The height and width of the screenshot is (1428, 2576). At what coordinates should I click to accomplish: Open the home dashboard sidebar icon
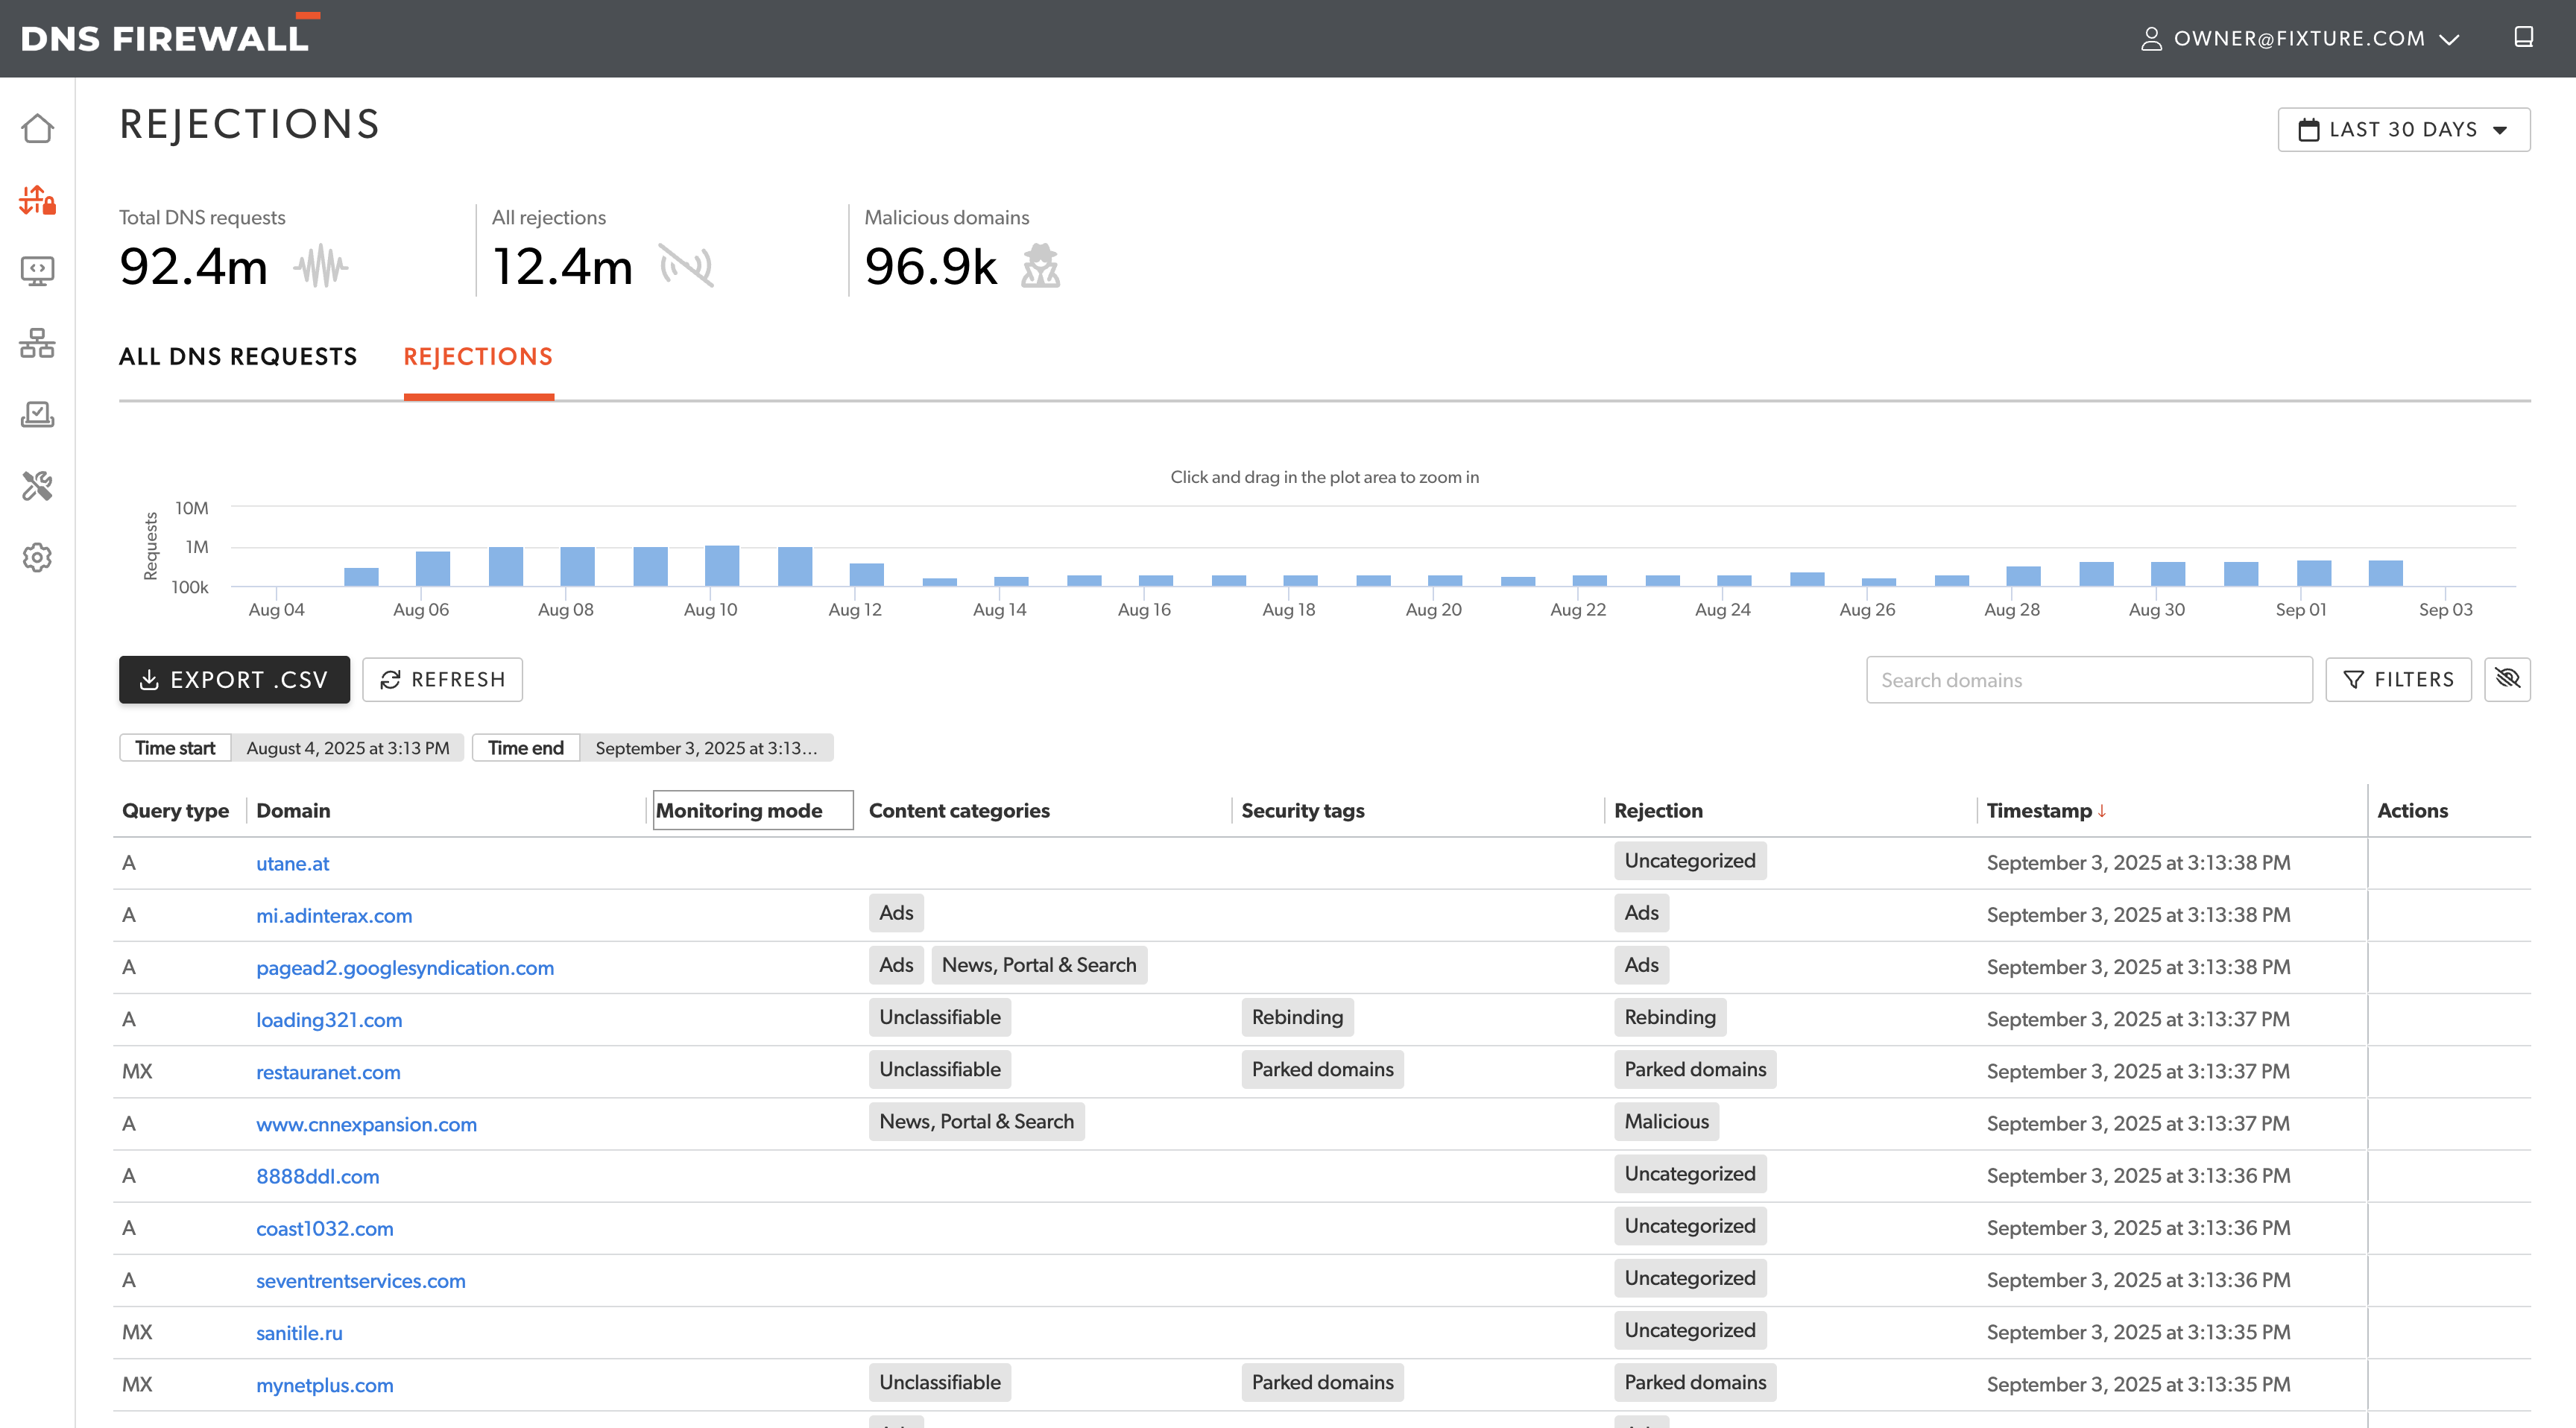pos(37,129)
